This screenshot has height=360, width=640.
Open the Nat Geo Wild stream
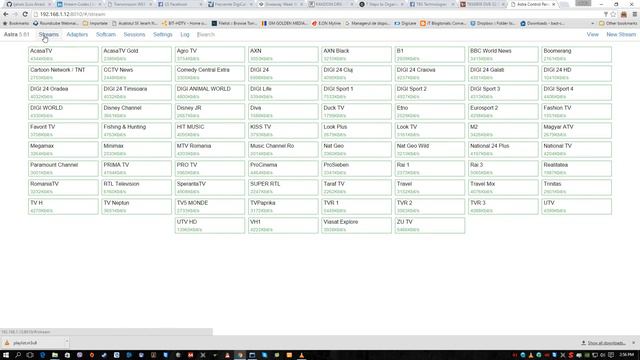(430, 149)
